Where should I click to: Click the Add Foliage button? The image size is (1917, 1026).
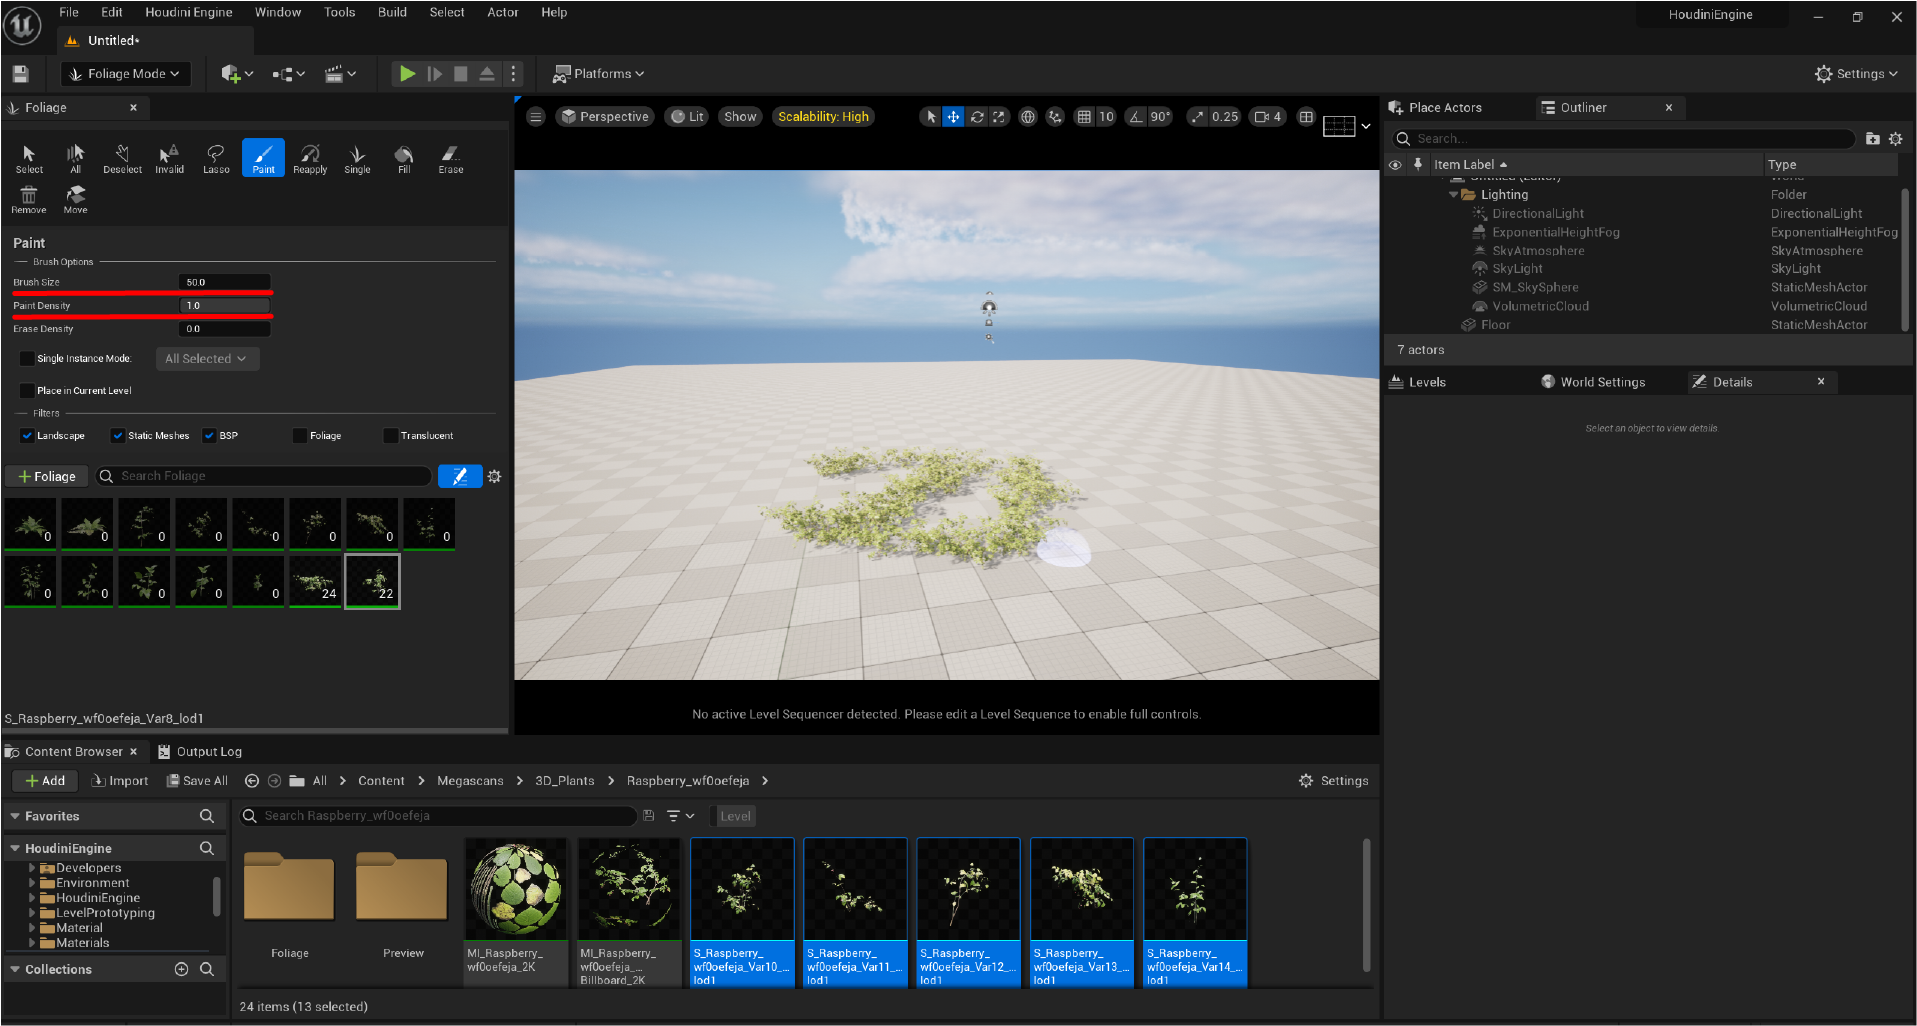[46, 476]
